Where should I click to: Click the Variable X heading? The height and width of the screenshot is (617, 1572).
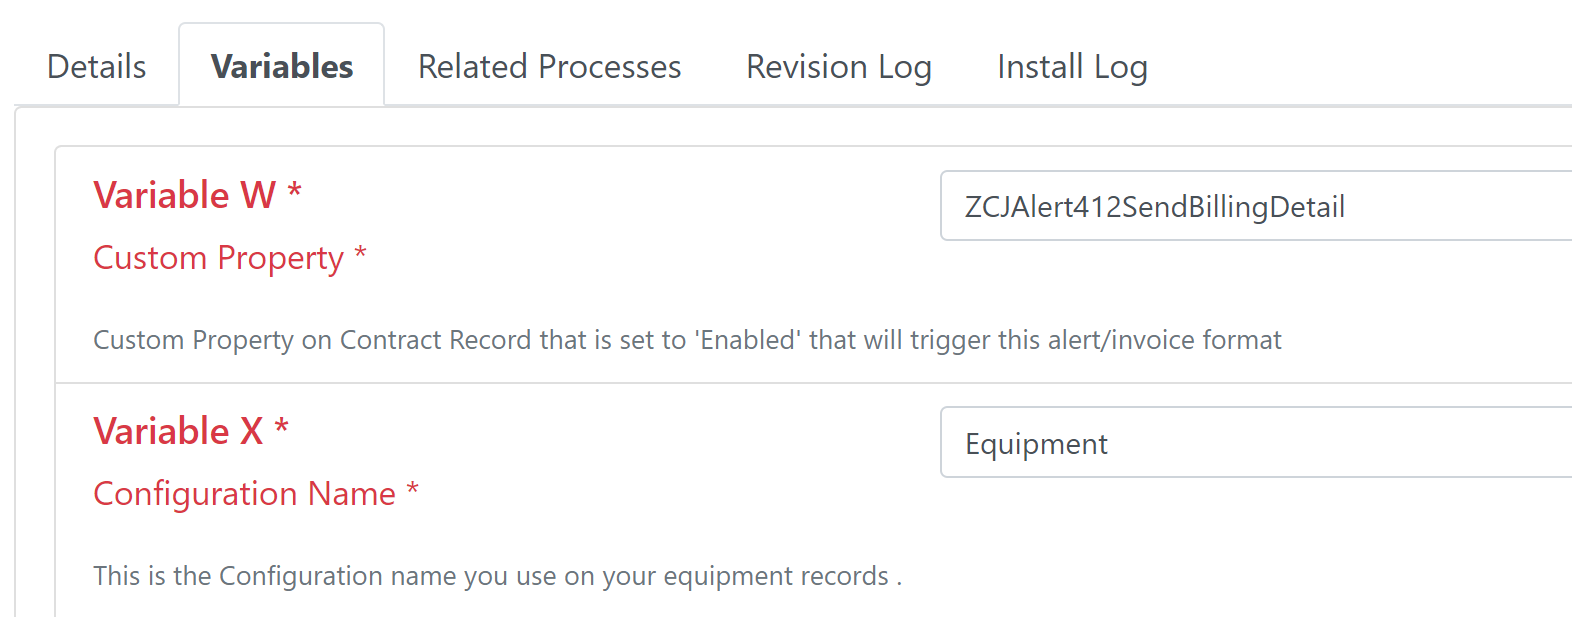[178, 431]
